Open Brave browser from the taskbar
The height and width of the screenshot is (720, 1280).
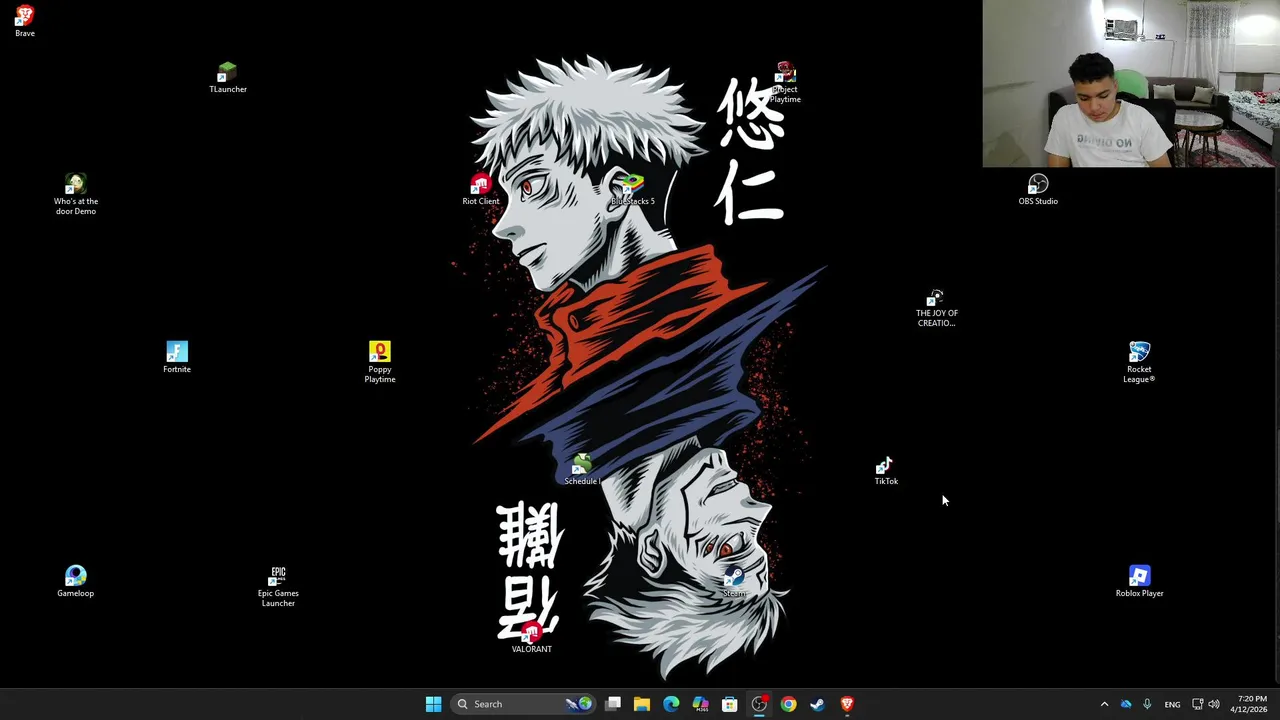[x=847, y=704]
